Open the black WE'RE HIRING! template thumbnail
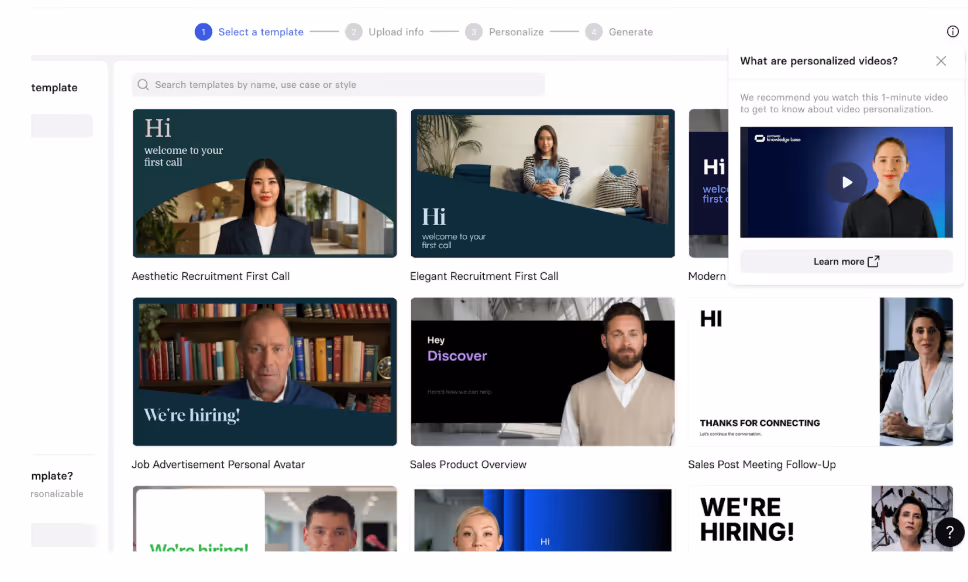 [x=820, y=518]
